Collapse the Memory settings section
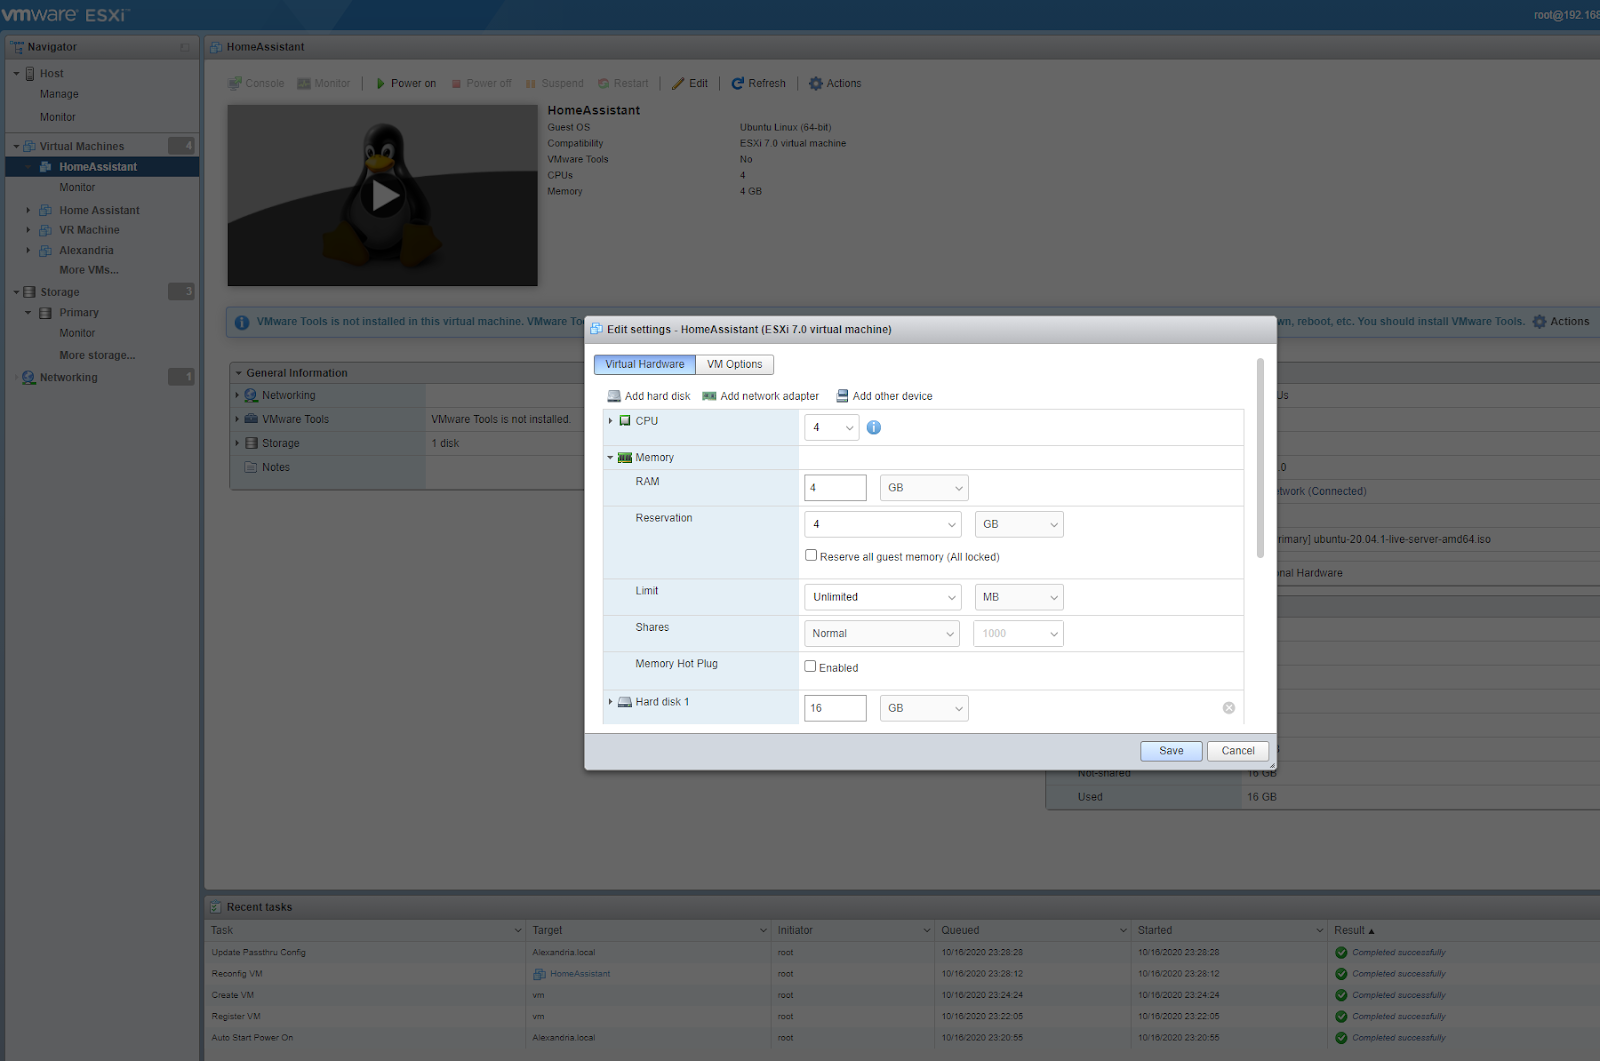The height and width of the screenshot is (1061, 1600). tap(610, 458)
